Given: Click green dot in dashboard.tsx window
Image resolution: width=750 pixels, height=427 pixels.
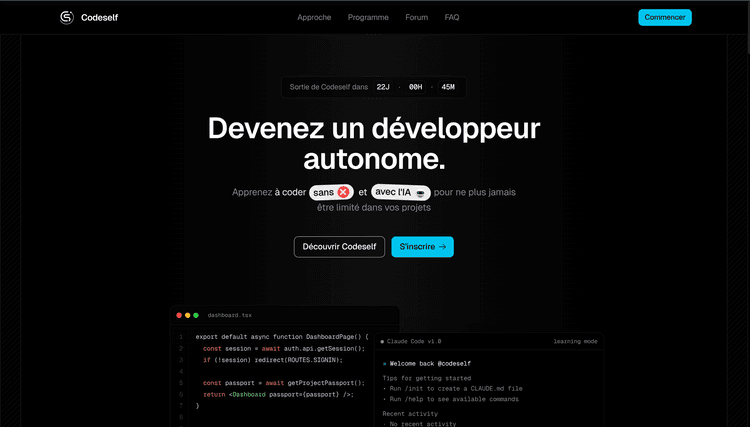Looking at the screenshot, I should click(196, 315).
